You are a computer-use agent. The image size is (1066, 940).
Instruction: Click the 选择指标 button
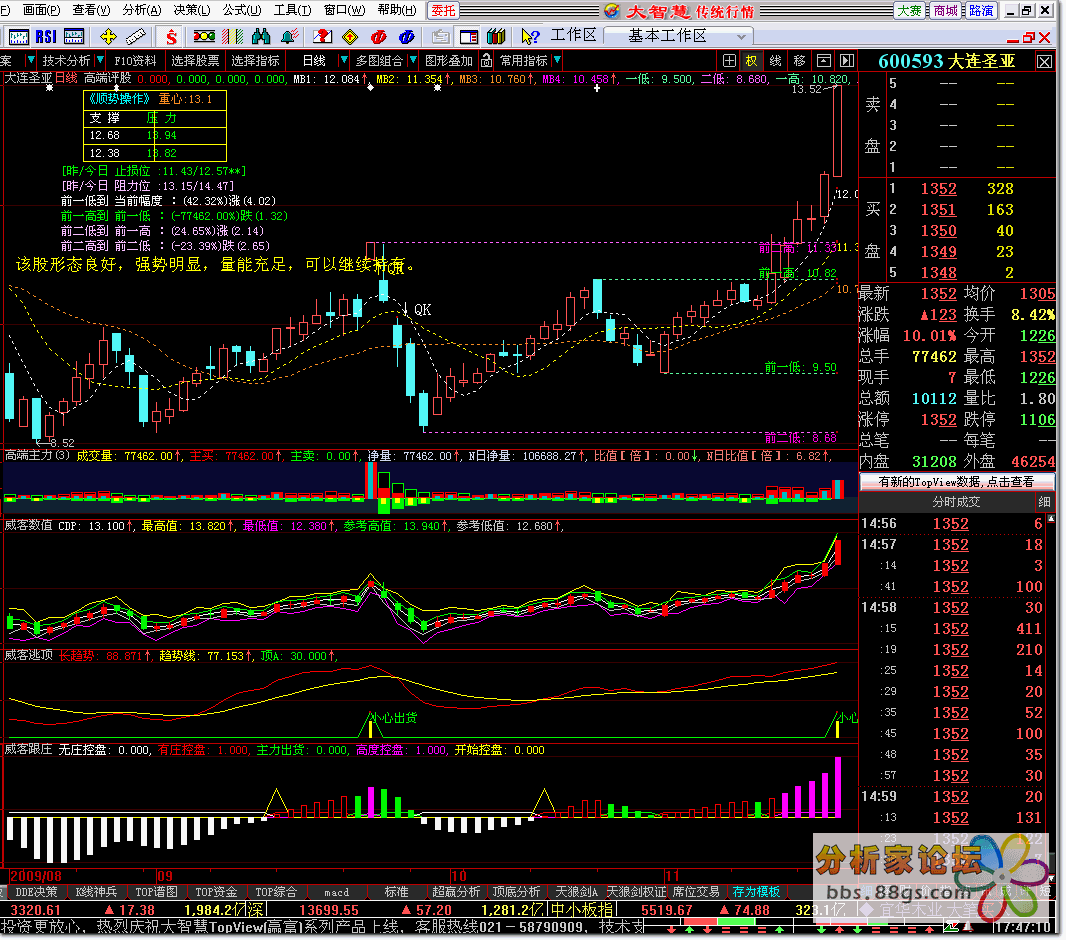coord(255,60)
